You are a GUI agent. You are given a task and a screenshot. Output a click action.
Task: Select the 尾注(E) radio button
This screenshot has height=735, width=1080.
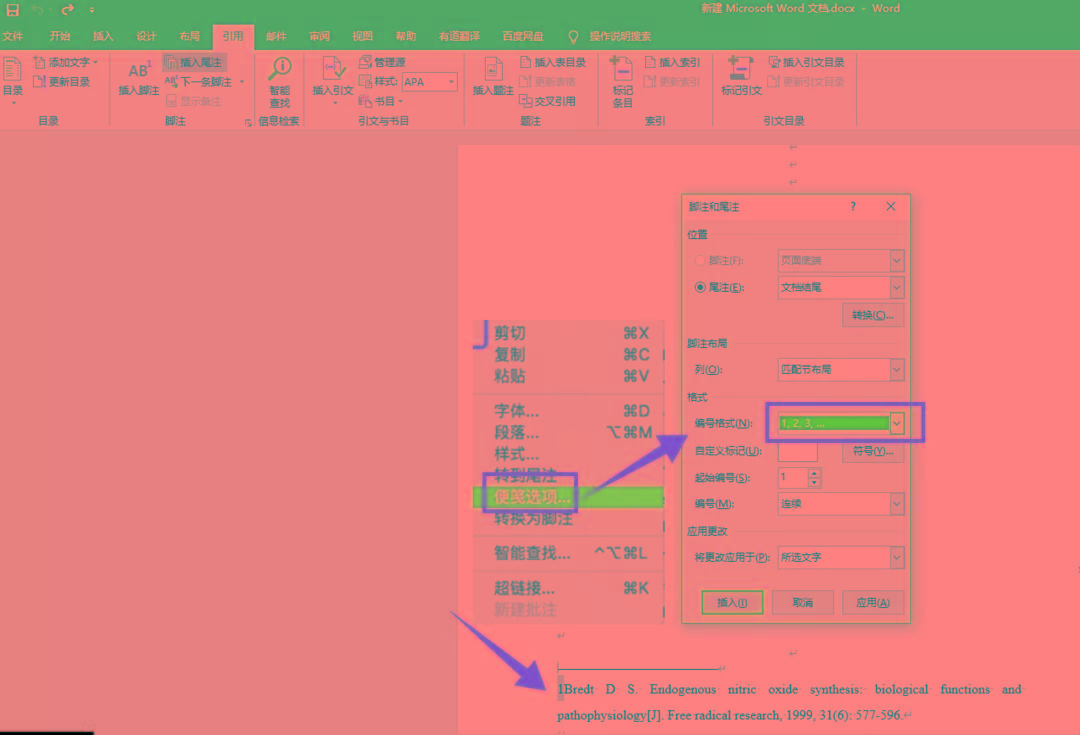pos(700,287)
